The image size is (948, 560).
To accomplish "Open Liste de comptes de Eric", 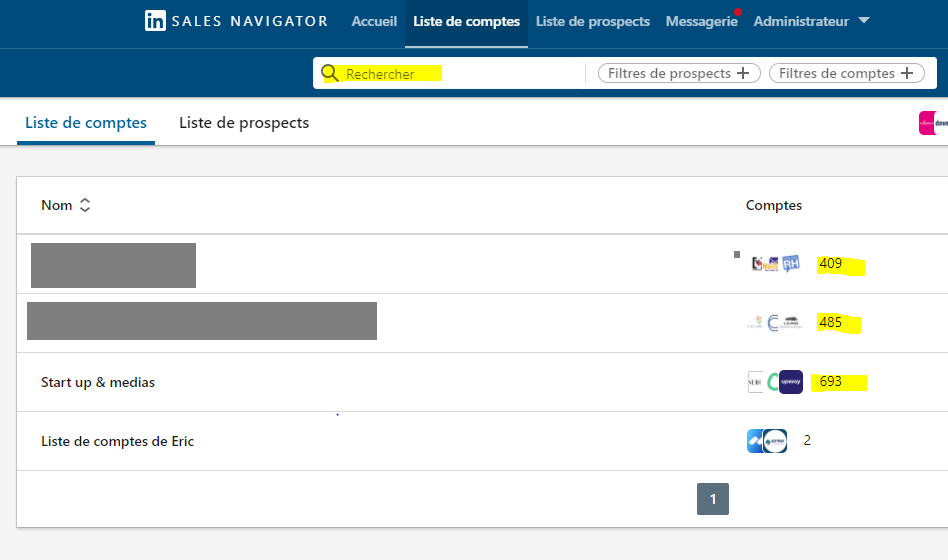I will (117, 441).
